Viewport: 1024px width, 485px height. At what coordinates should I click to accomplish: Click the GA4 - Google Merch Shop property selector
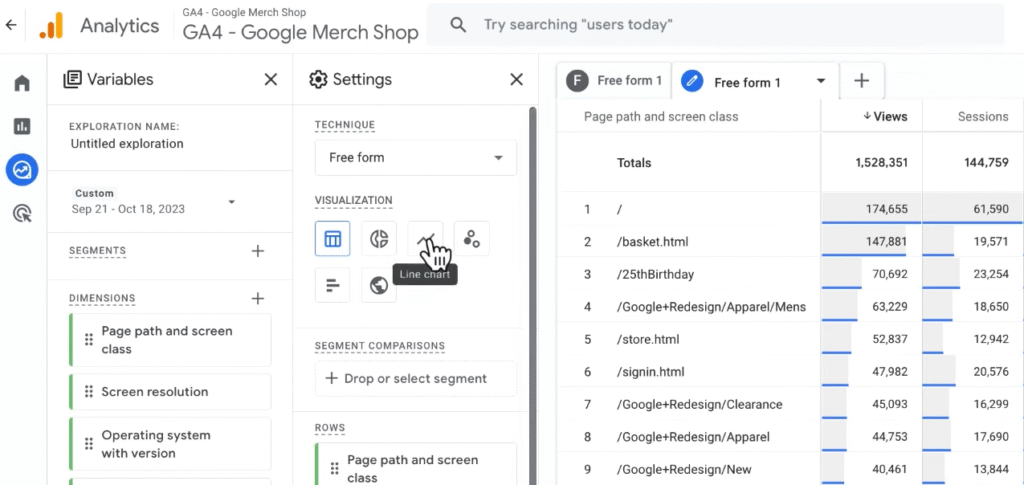click(300, 25)
